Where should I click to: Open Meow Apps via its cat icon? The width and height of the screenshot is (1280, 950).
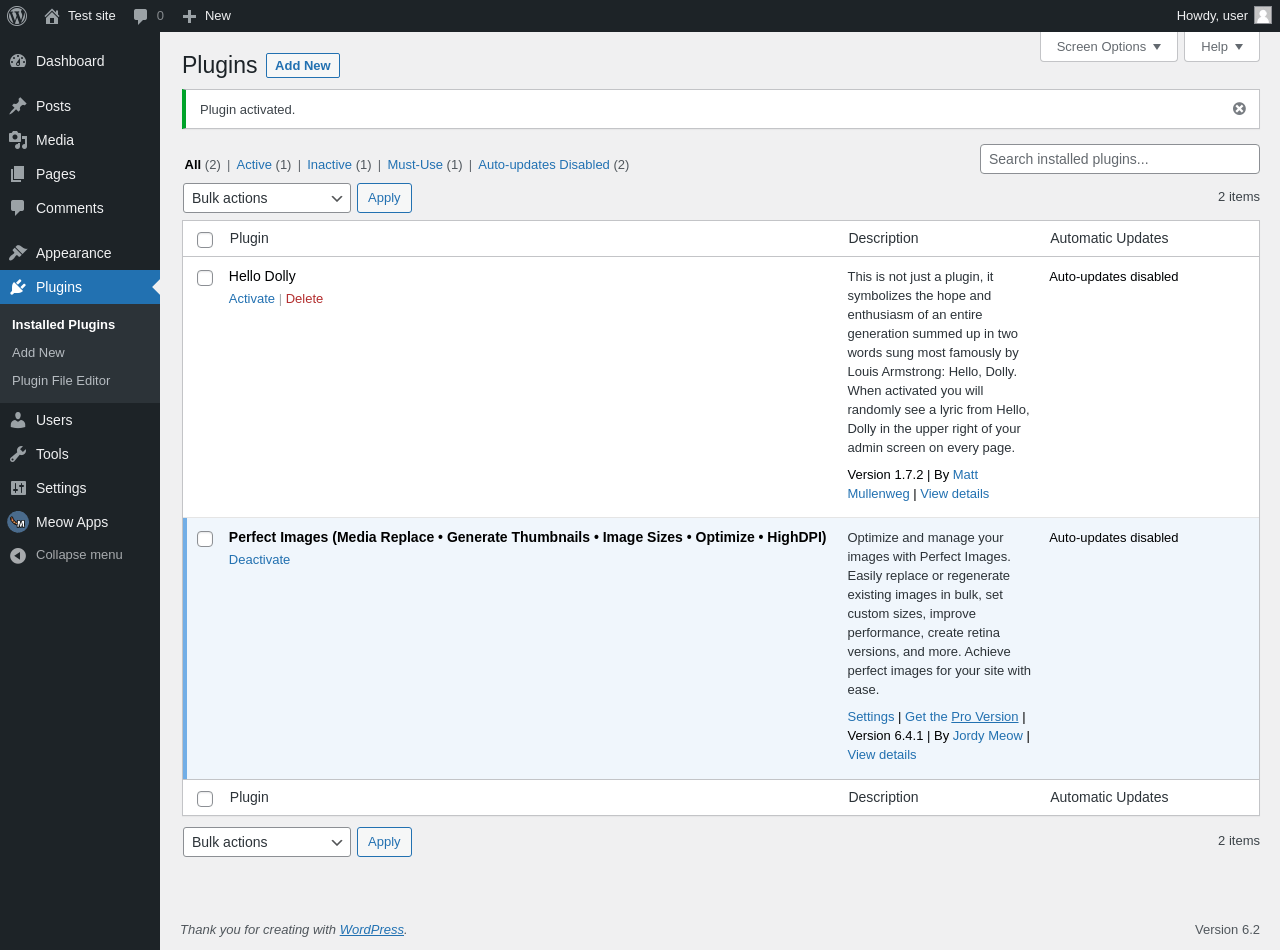click(18, 522)
